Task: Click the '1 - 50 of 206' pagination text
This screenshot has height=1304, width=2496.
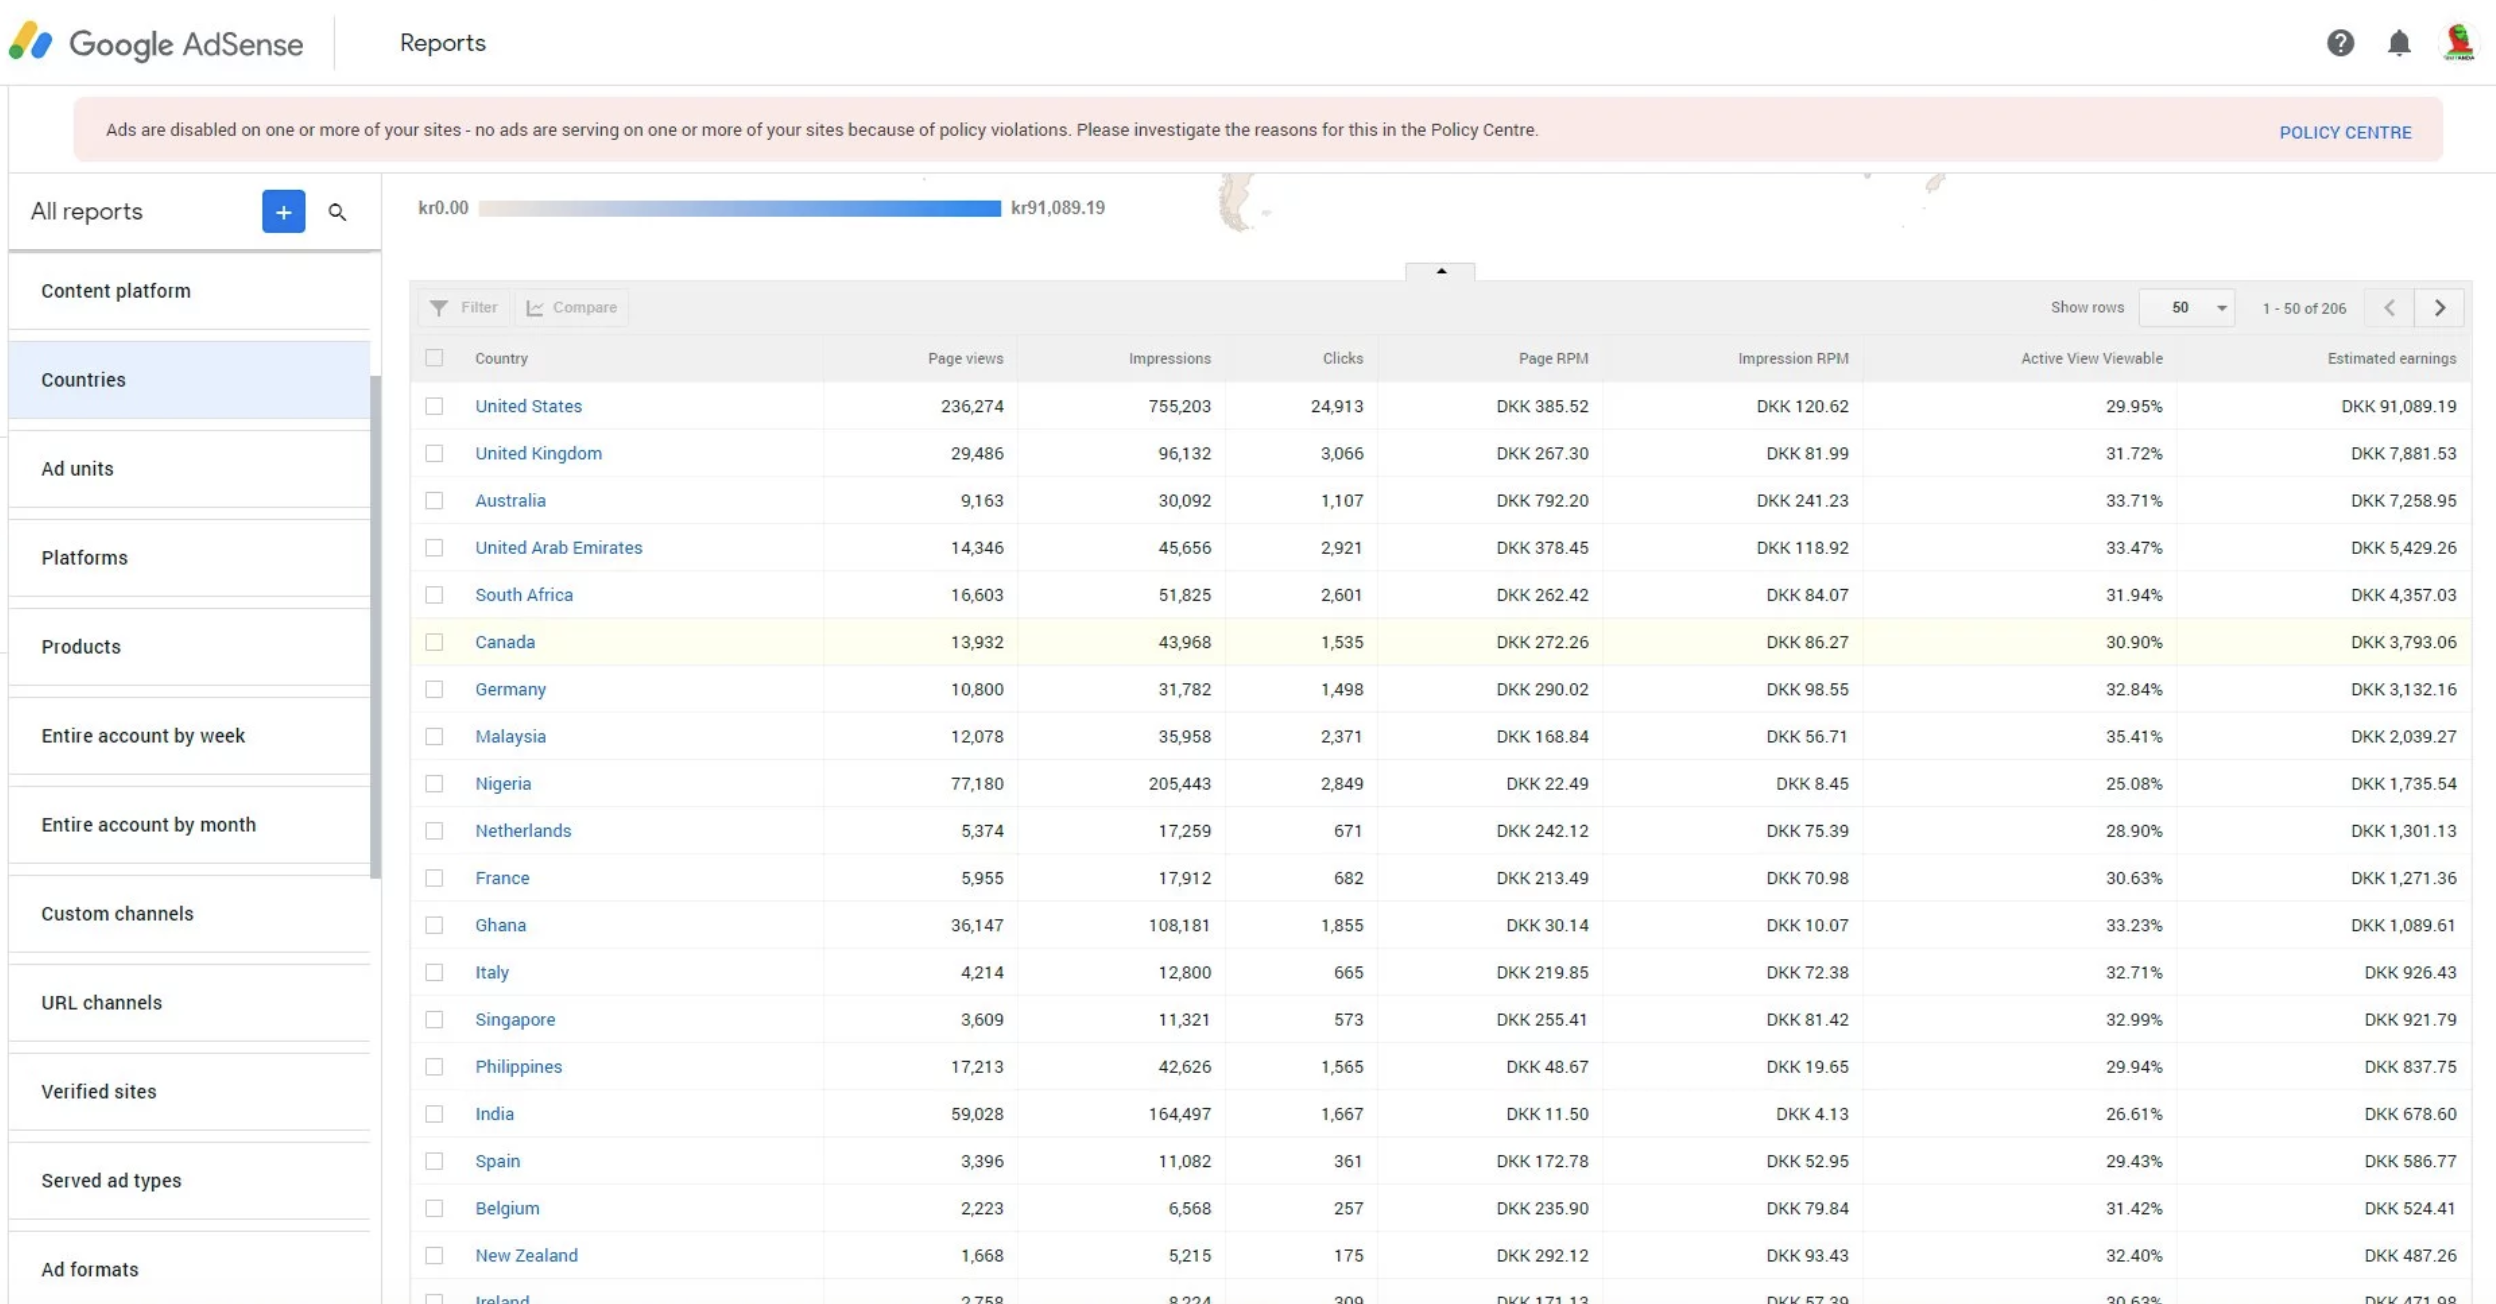Action: 2304,308
